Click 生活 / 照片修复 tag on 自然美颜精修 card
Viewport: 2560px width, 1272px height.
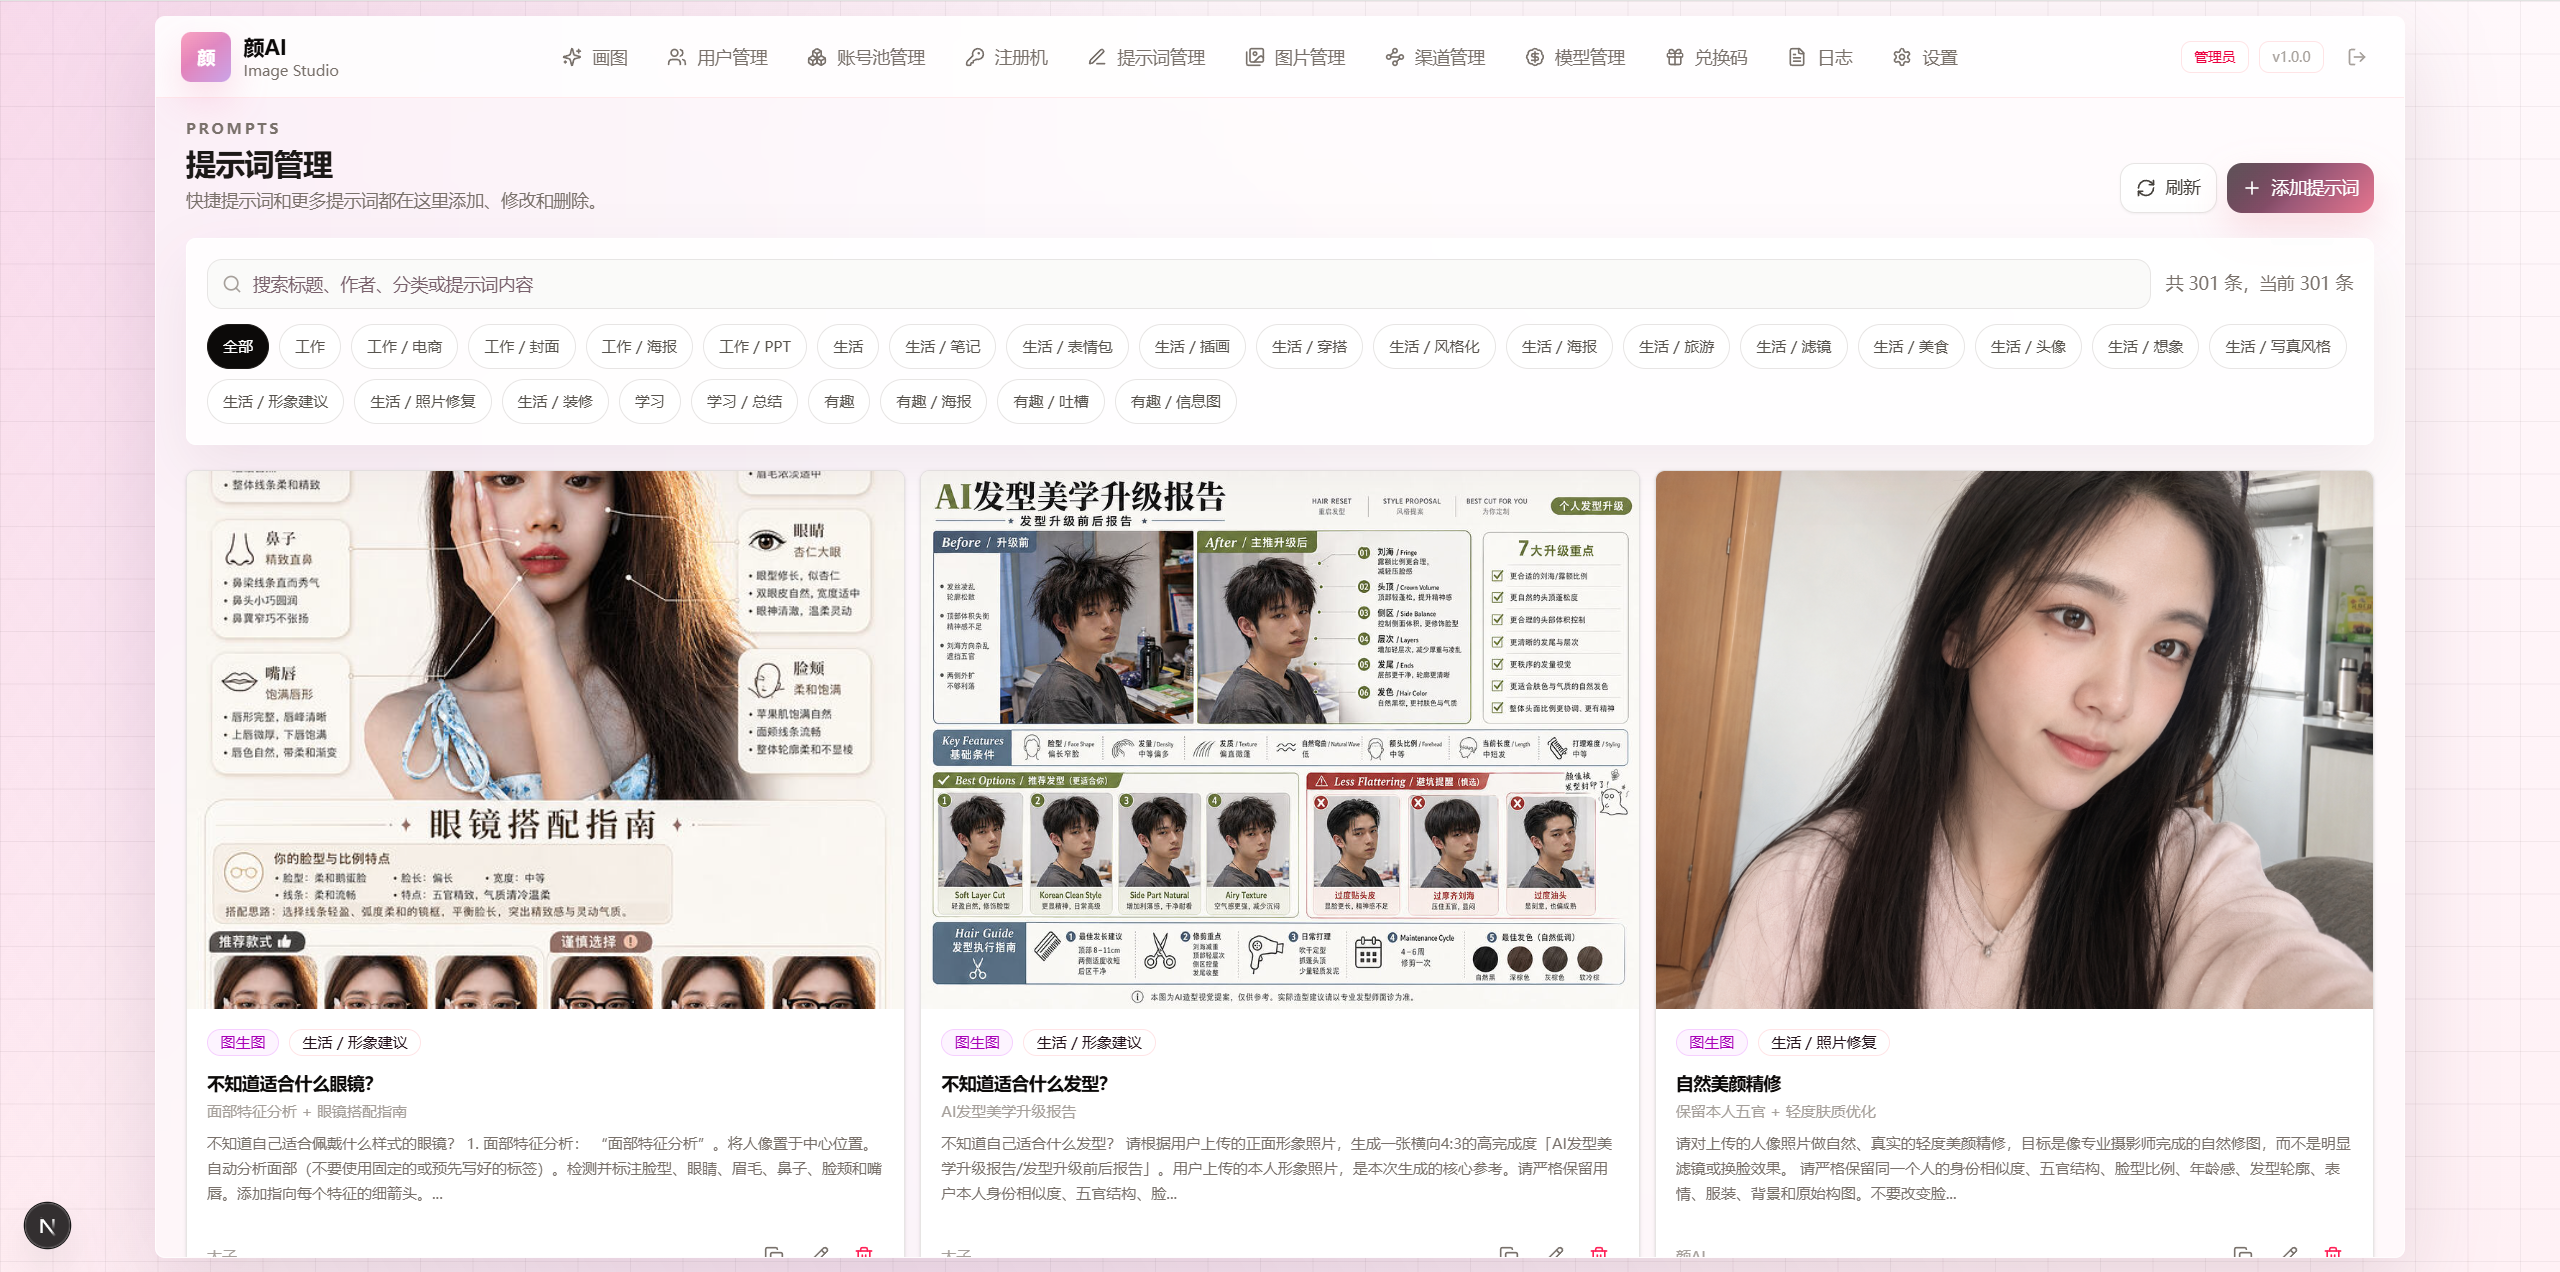click(1824, 1043)
